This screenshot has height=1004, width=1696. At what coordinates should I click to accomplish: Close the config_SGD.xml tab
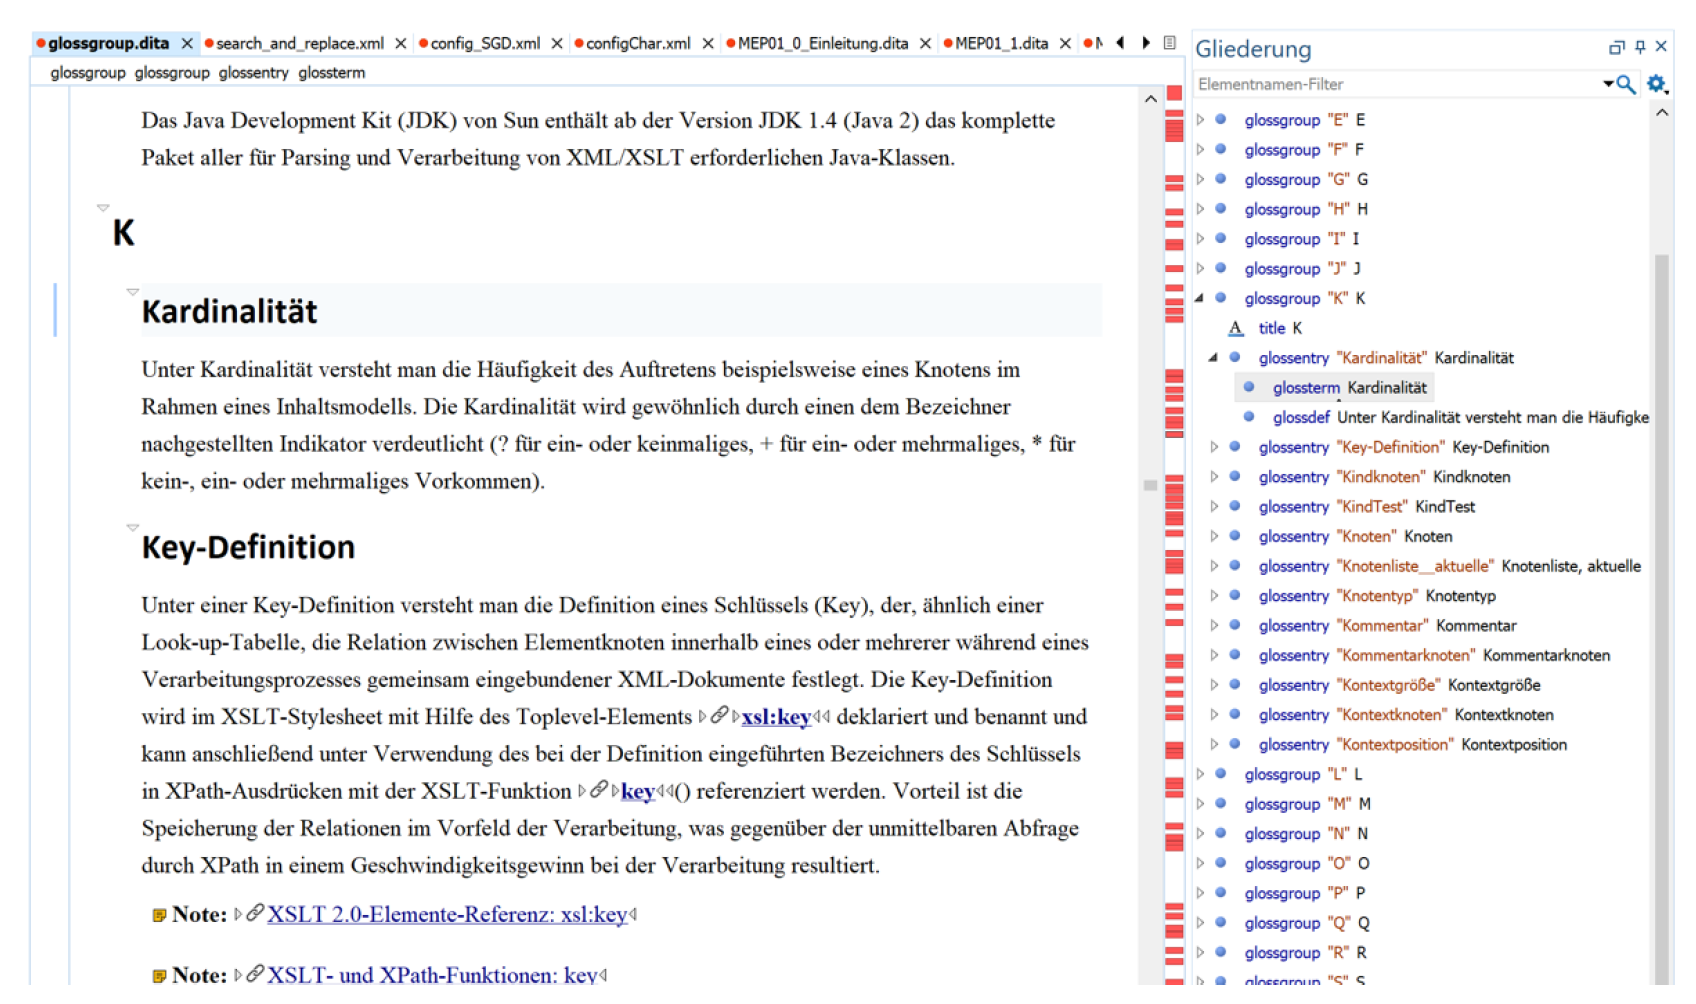click(x=557, y=43)
